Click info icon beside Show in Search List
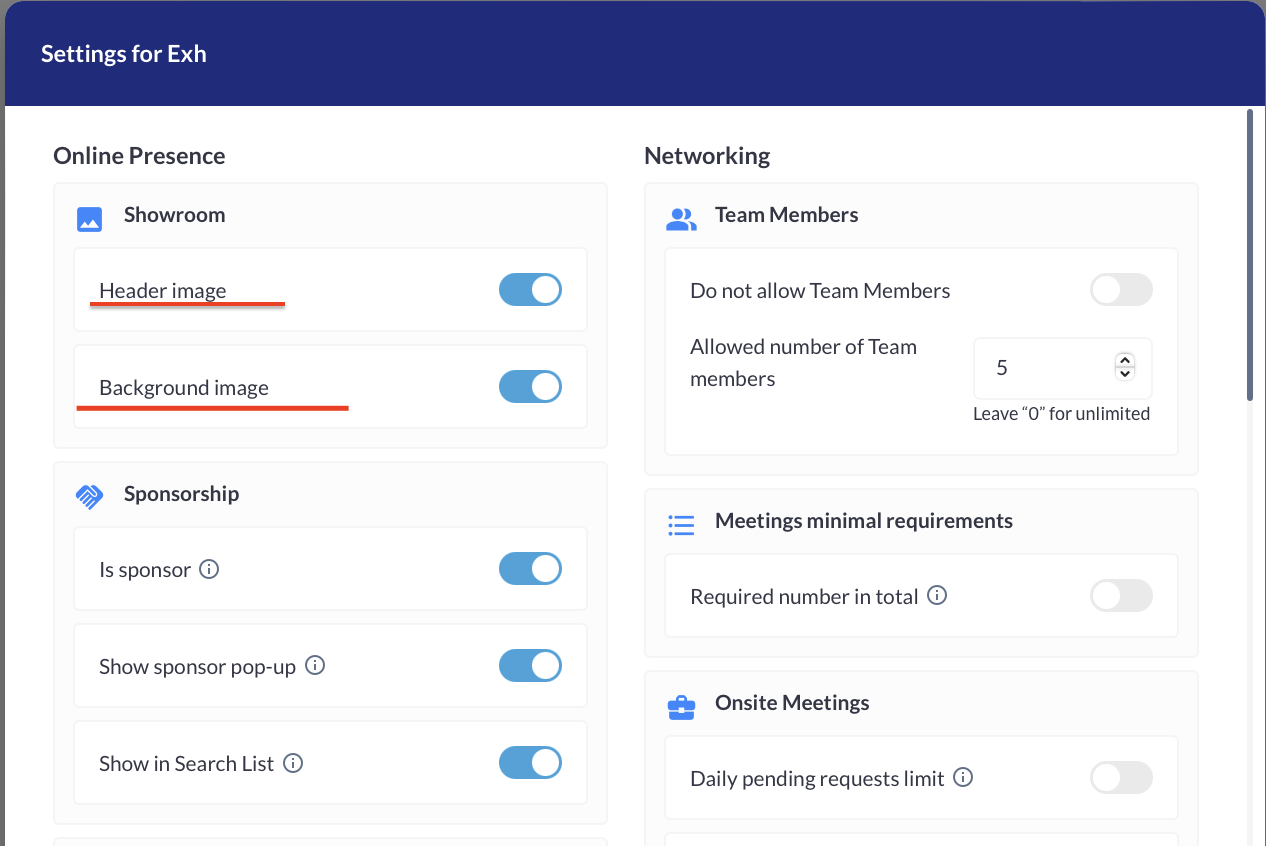Viewport: 1266px width, 846px height. (x=293, y=763)
